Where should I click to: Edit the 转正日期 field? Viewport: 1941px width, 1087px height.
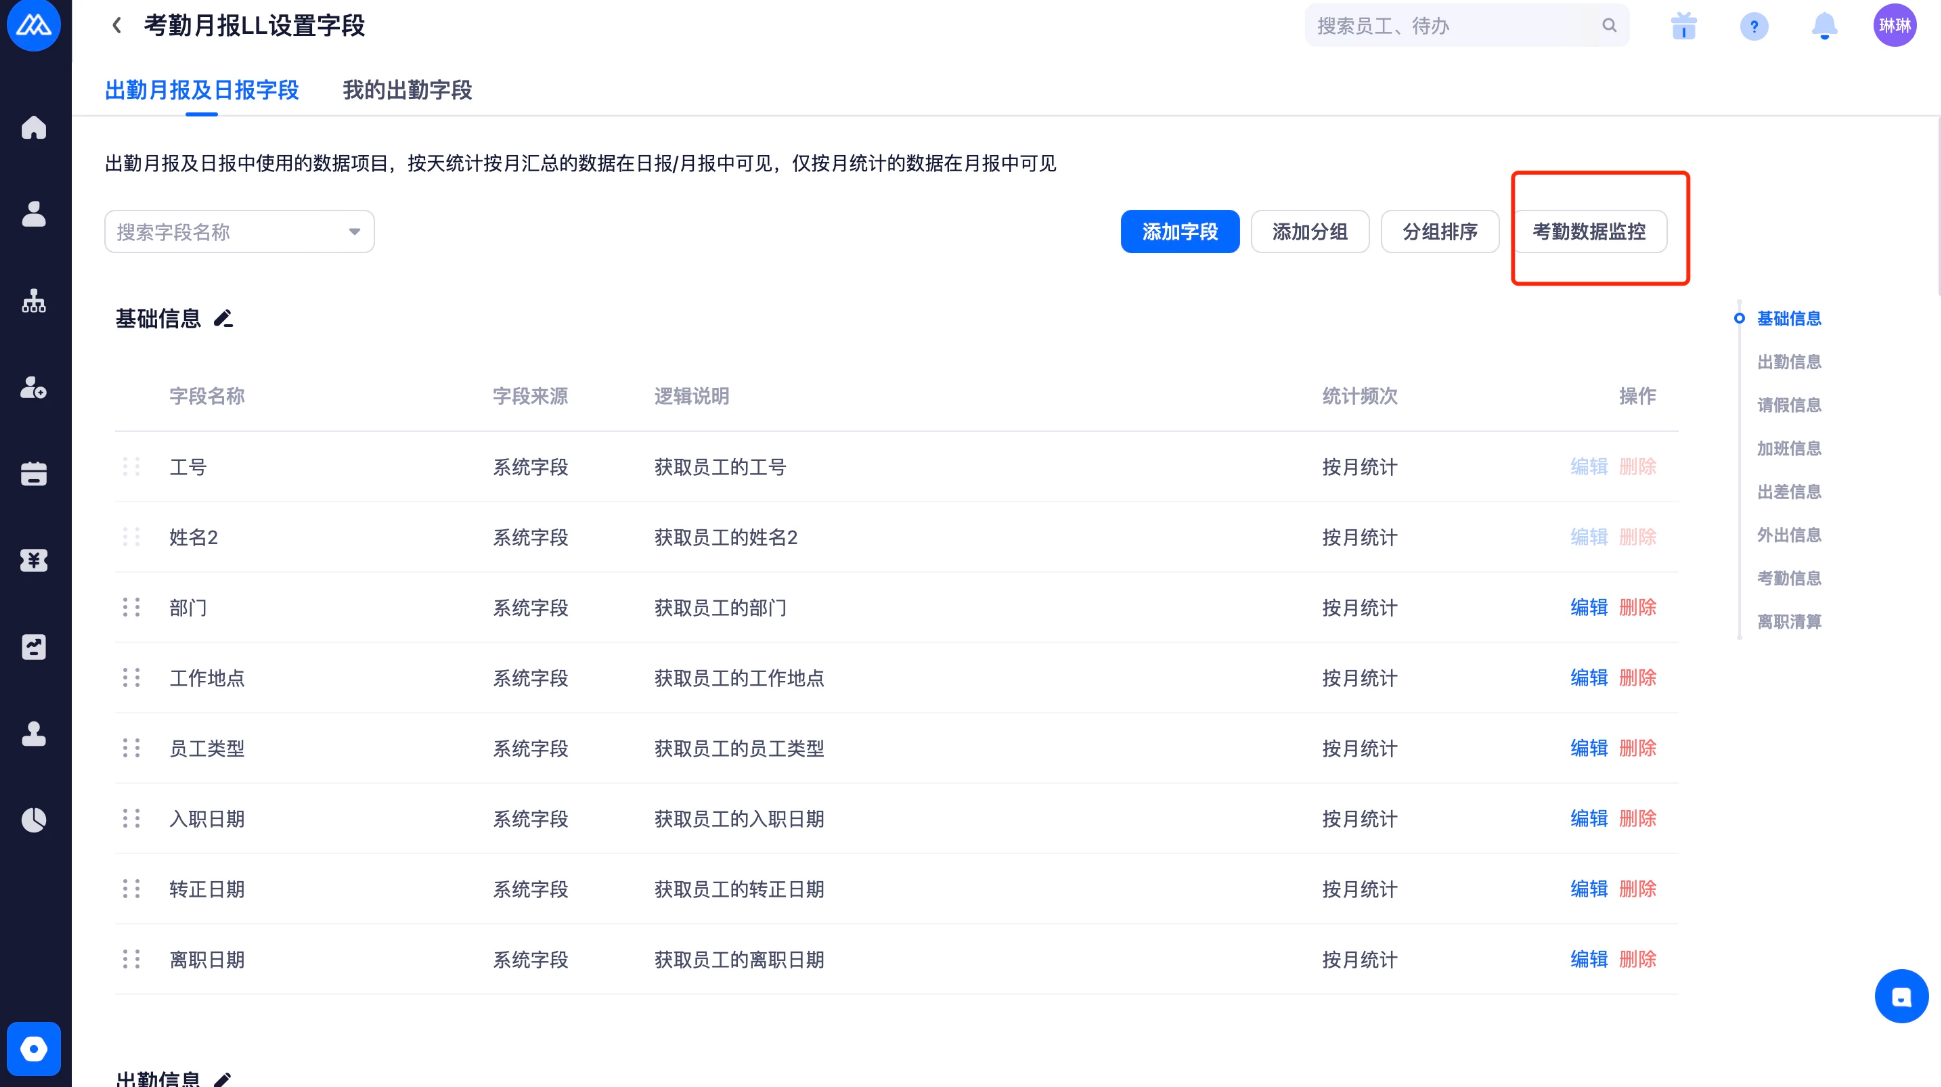(1589, 889)
